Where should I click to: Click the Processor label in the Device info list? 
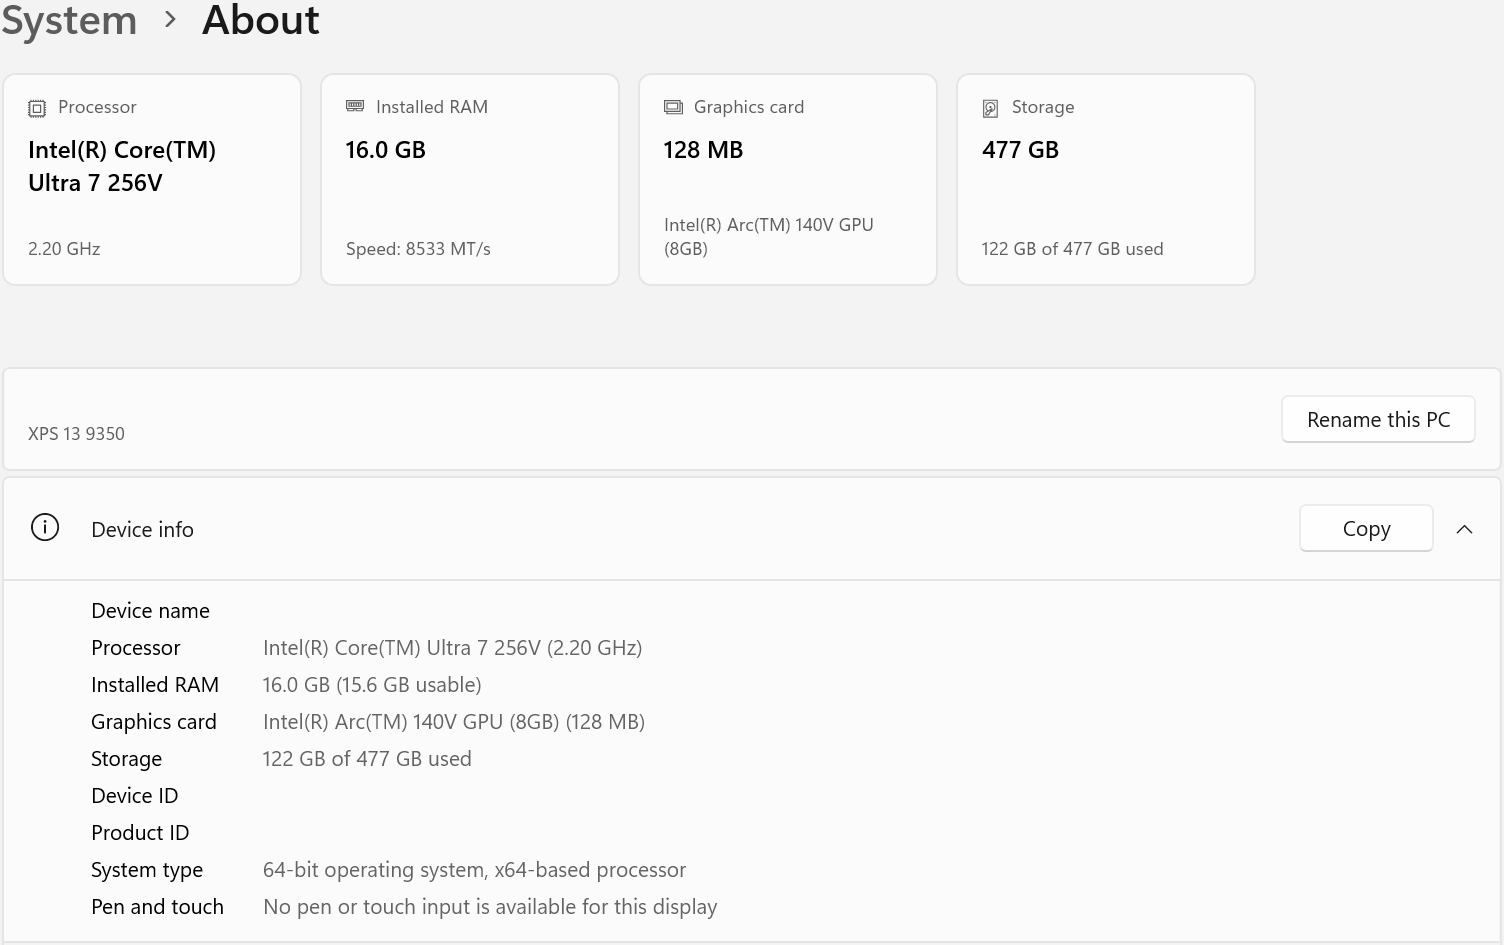click(x=136, y=648)
